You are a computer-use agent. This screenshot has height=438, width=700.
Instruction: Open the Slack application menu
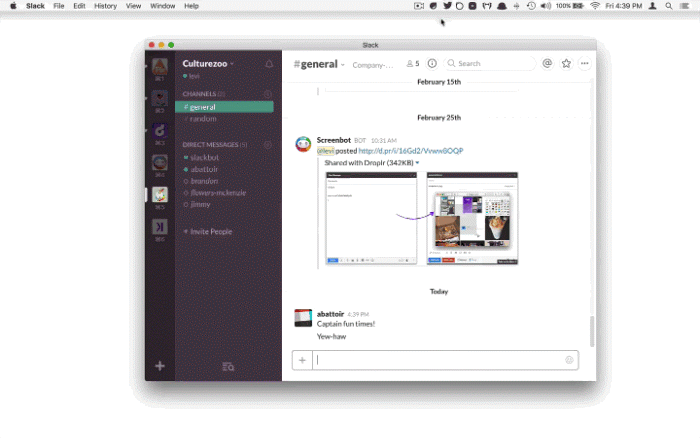(35, 6)
